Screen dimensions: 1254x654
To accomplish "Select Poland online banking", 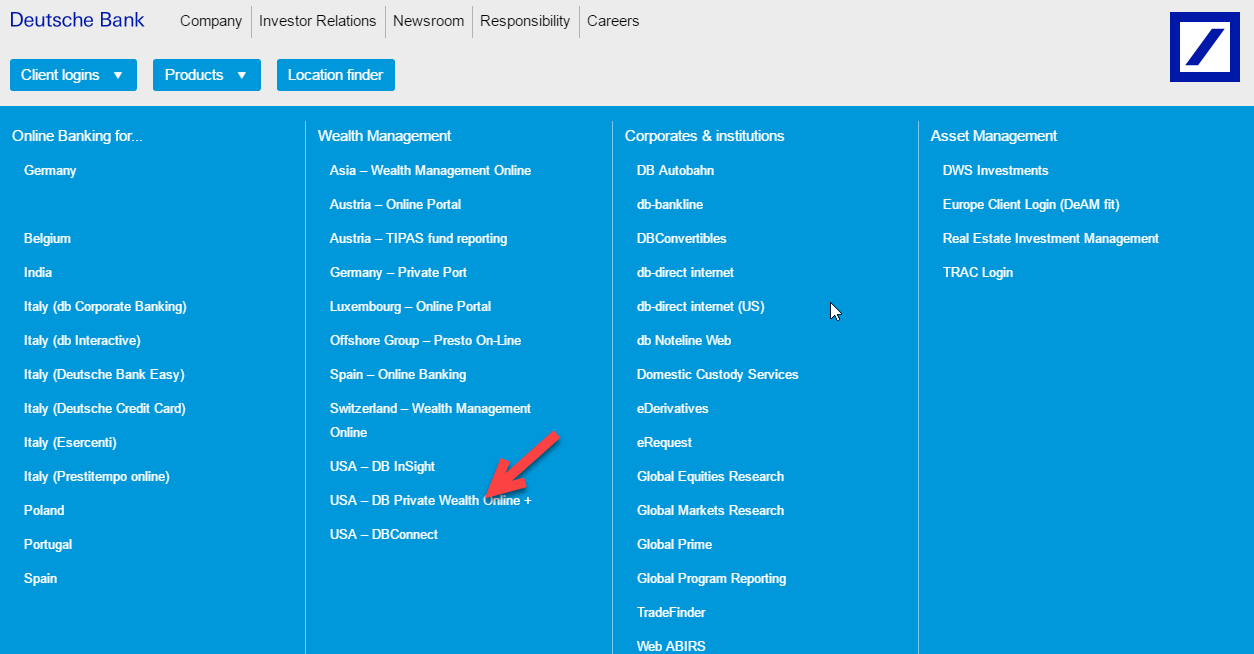I will click(44, 510).
